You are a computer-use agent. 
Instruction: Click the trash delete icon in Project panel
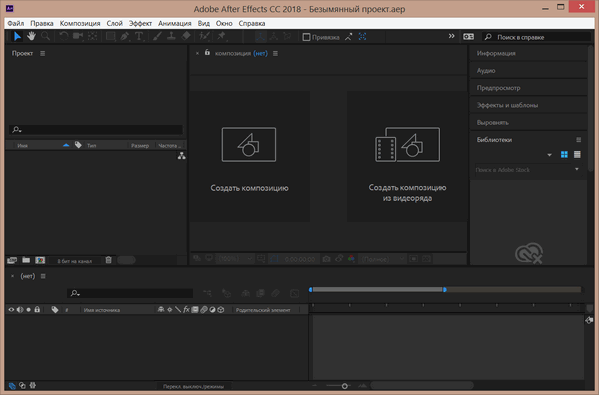coord(108,260)
